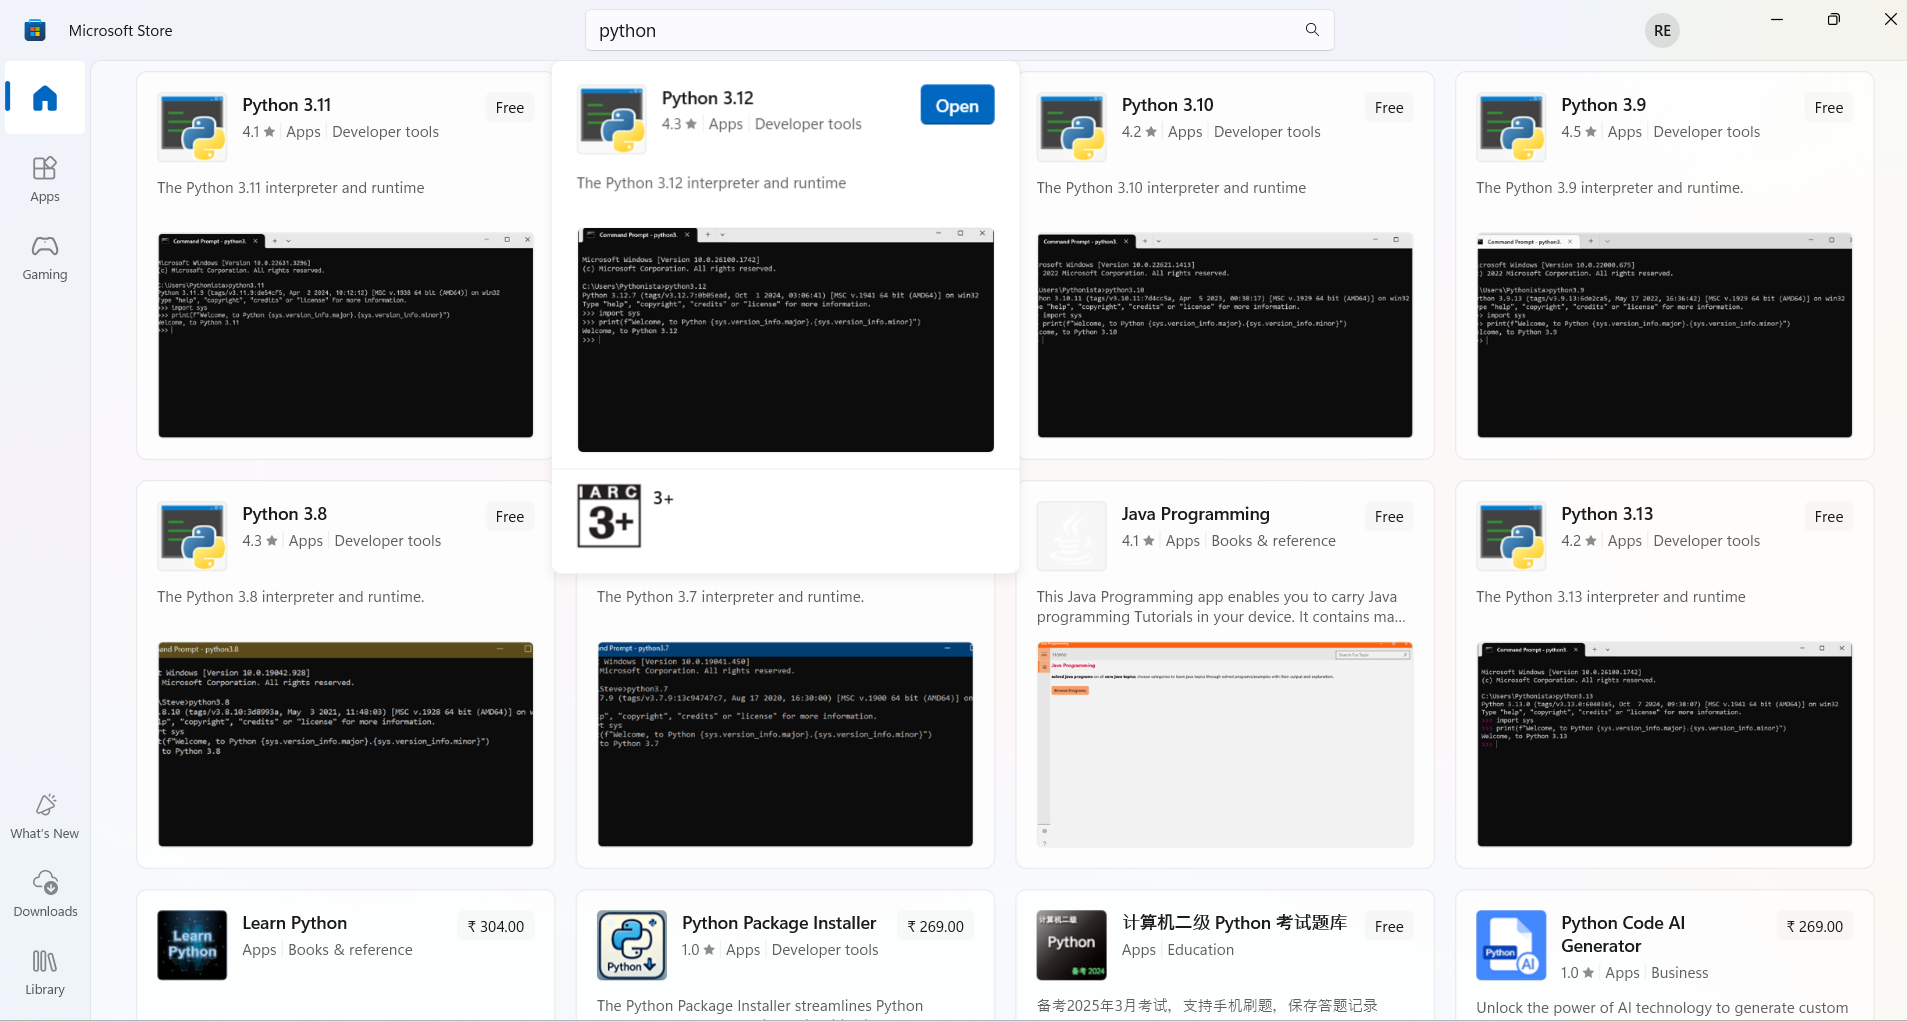Click the search magnifier icon
Image resolution: width=1907 pixels, height=1022 pixels.
[x=1312, y=30]
